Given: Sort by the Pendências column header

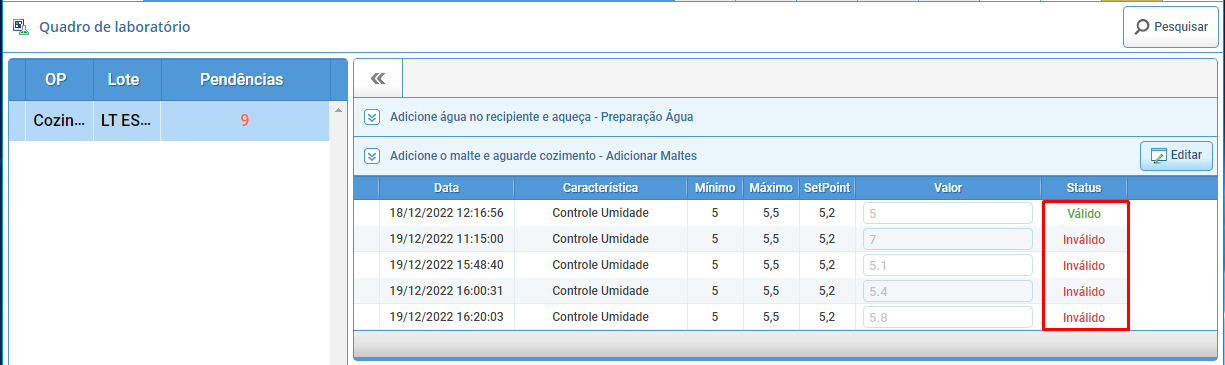Looking at the screenshot, I should (x=241, y=79).
